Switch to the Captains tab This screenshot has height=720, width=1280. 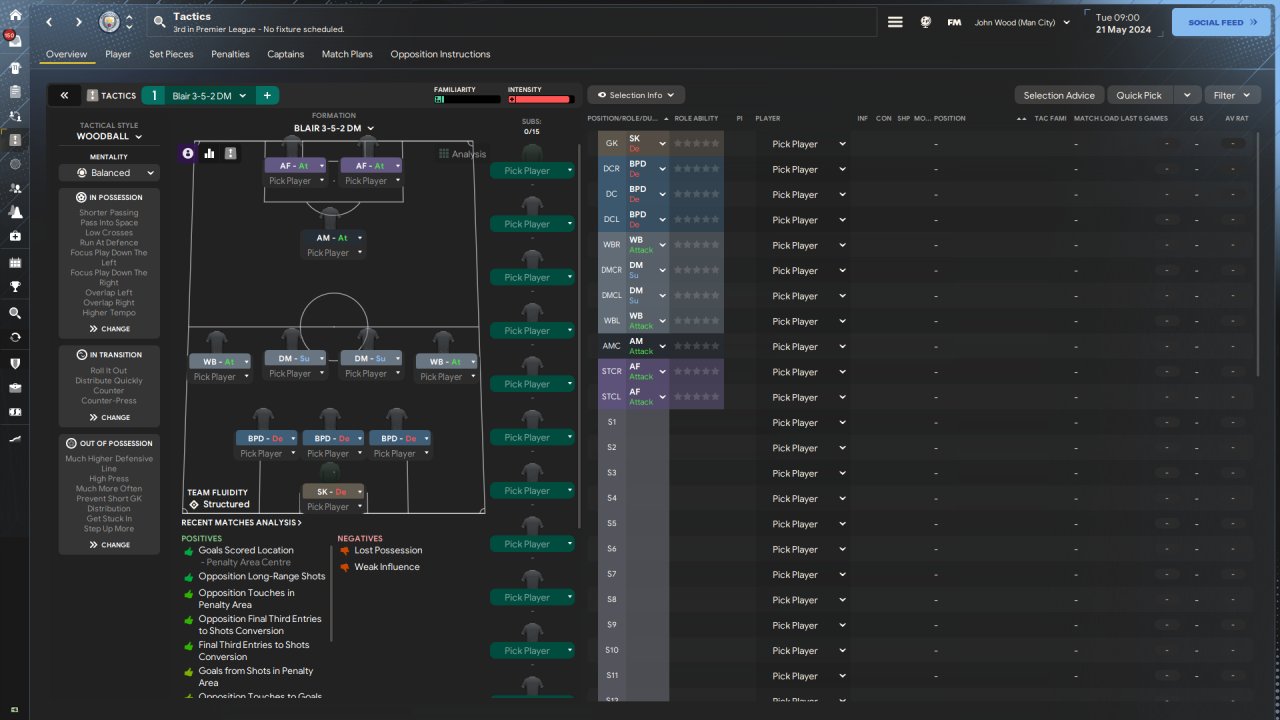tap(286, 54)
